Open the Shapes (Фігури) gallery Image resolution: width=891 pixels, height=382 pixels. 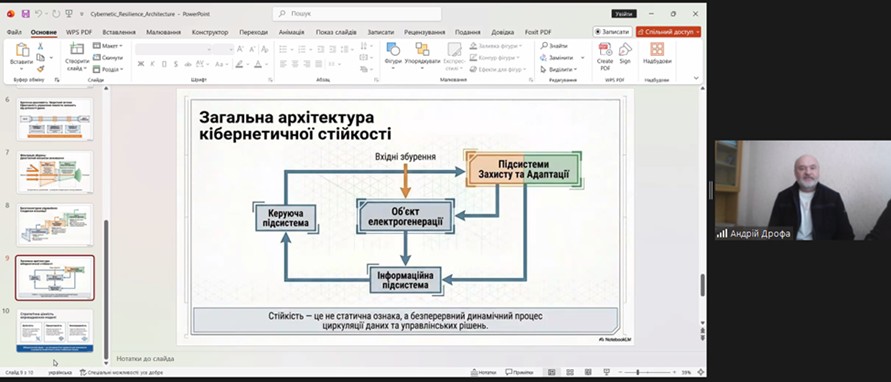pos(393,56)
